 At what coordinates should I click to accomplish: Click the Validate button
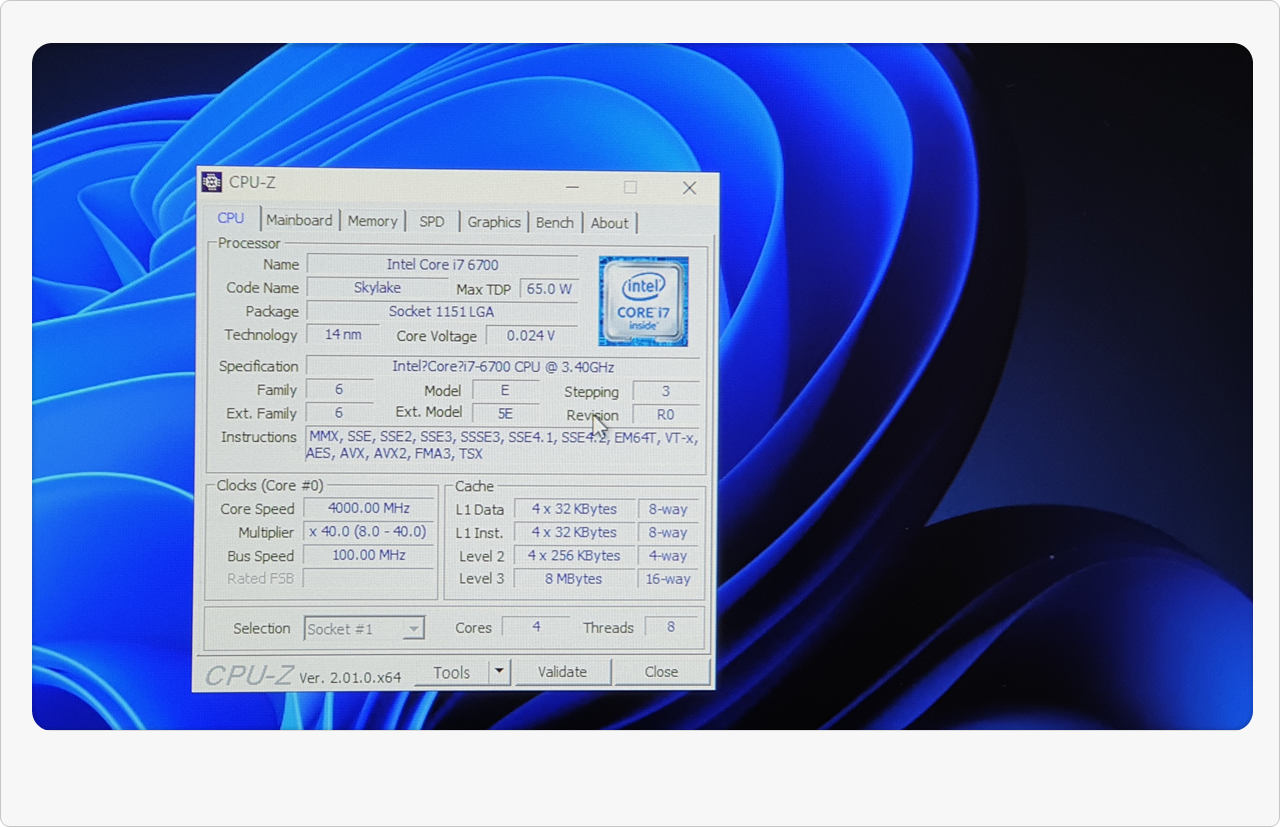563,672
